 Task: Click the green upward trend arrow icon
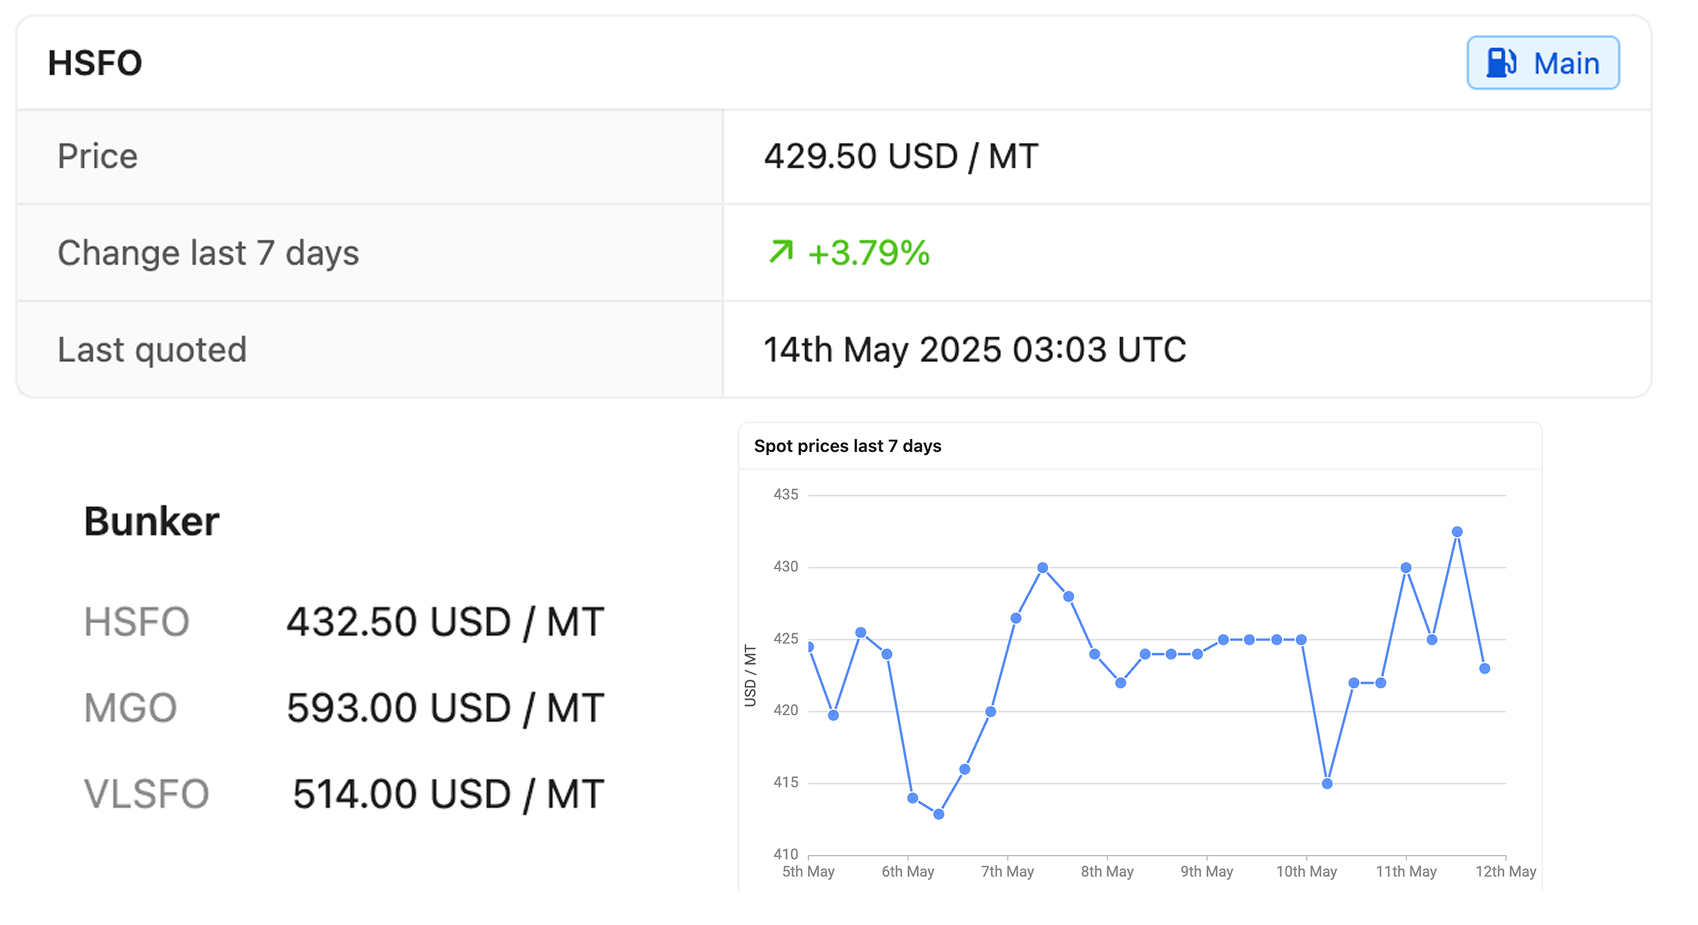(x=781, y=252)
